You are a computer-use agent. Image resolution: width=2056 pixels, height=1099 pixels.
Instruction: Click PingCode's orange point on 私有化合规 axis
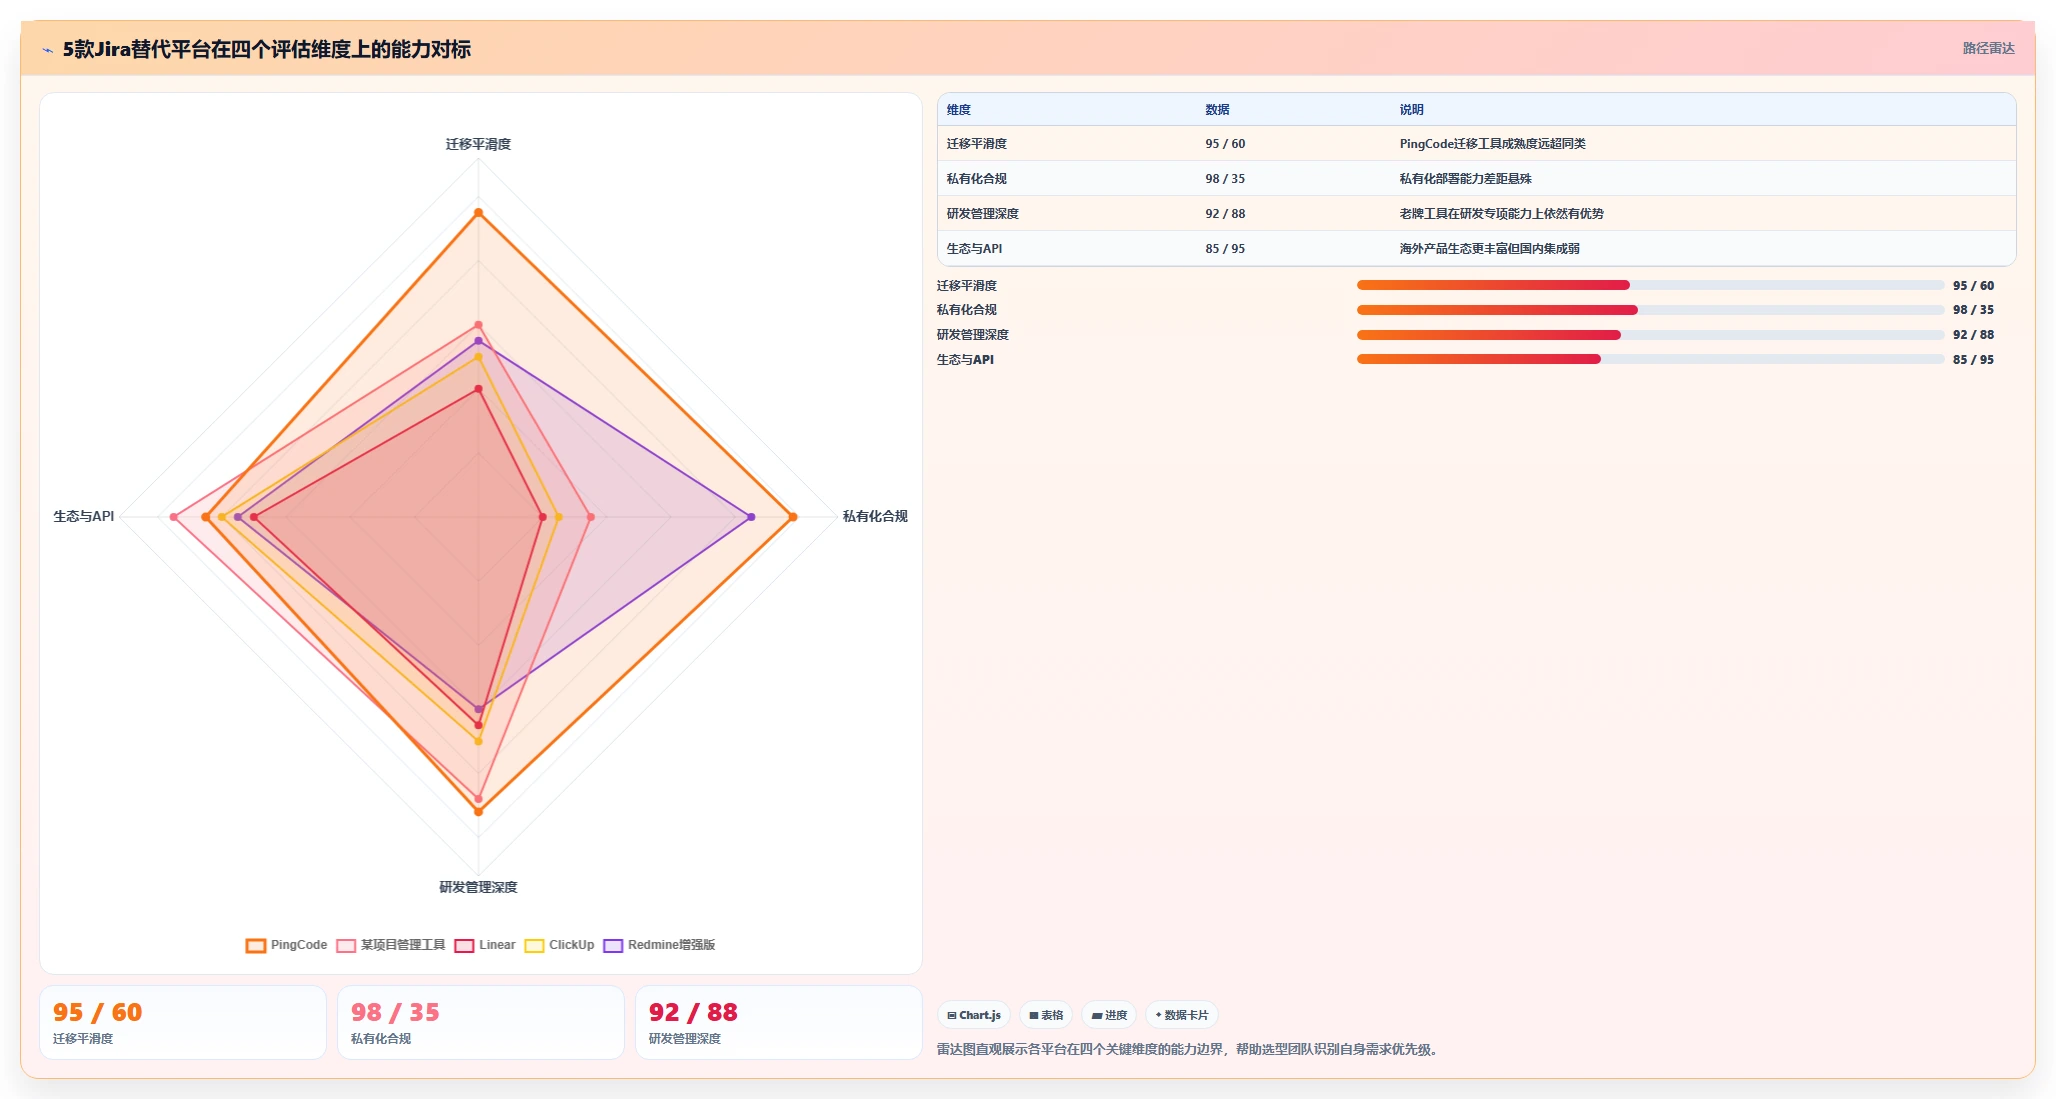(x=793, y=517)
